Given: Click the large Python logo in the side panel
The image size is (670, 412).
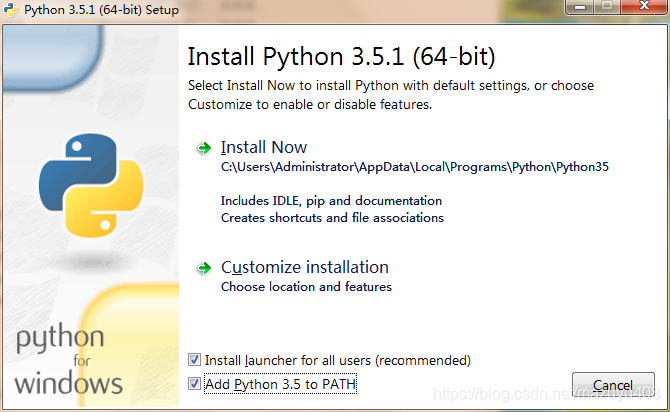Looking at the screenshot, I should pyautogui.click(x=91, y=185).
